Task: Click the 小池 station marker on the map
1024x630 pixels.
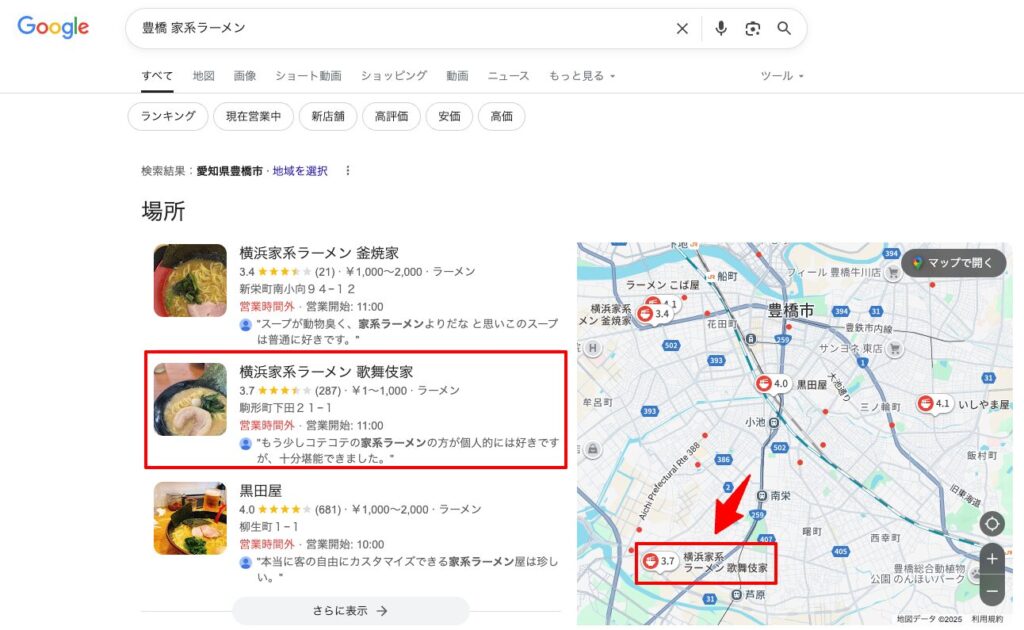Action: click(773, 422)
